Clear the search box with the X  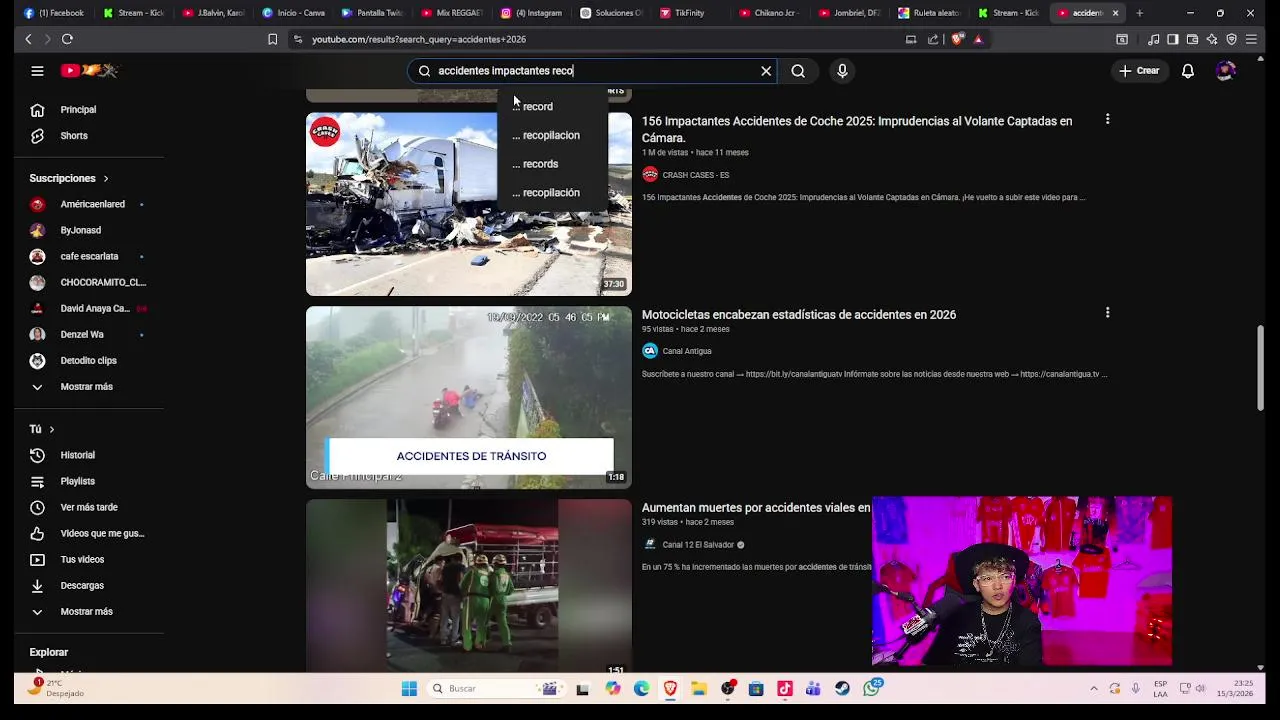click(766, 71)
